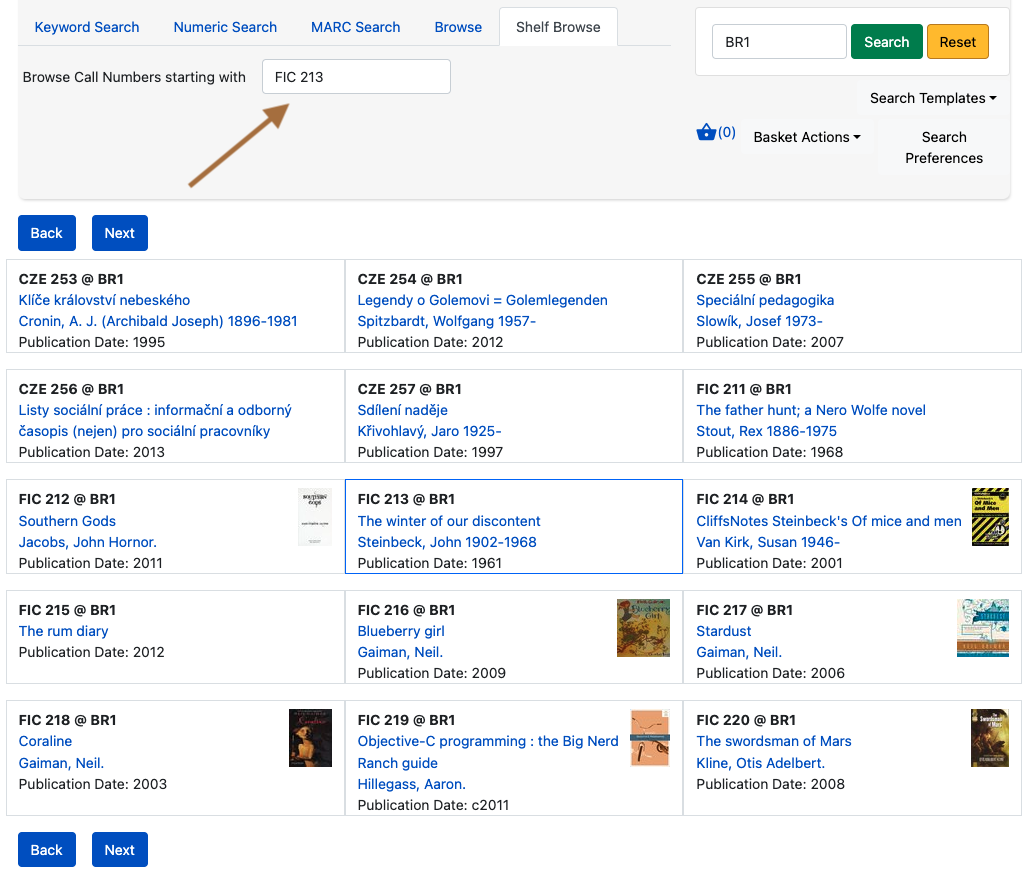Viewport: 1030px width, 876px height.
Task: Open the Basket Actions dropdown
Action: 806,137
